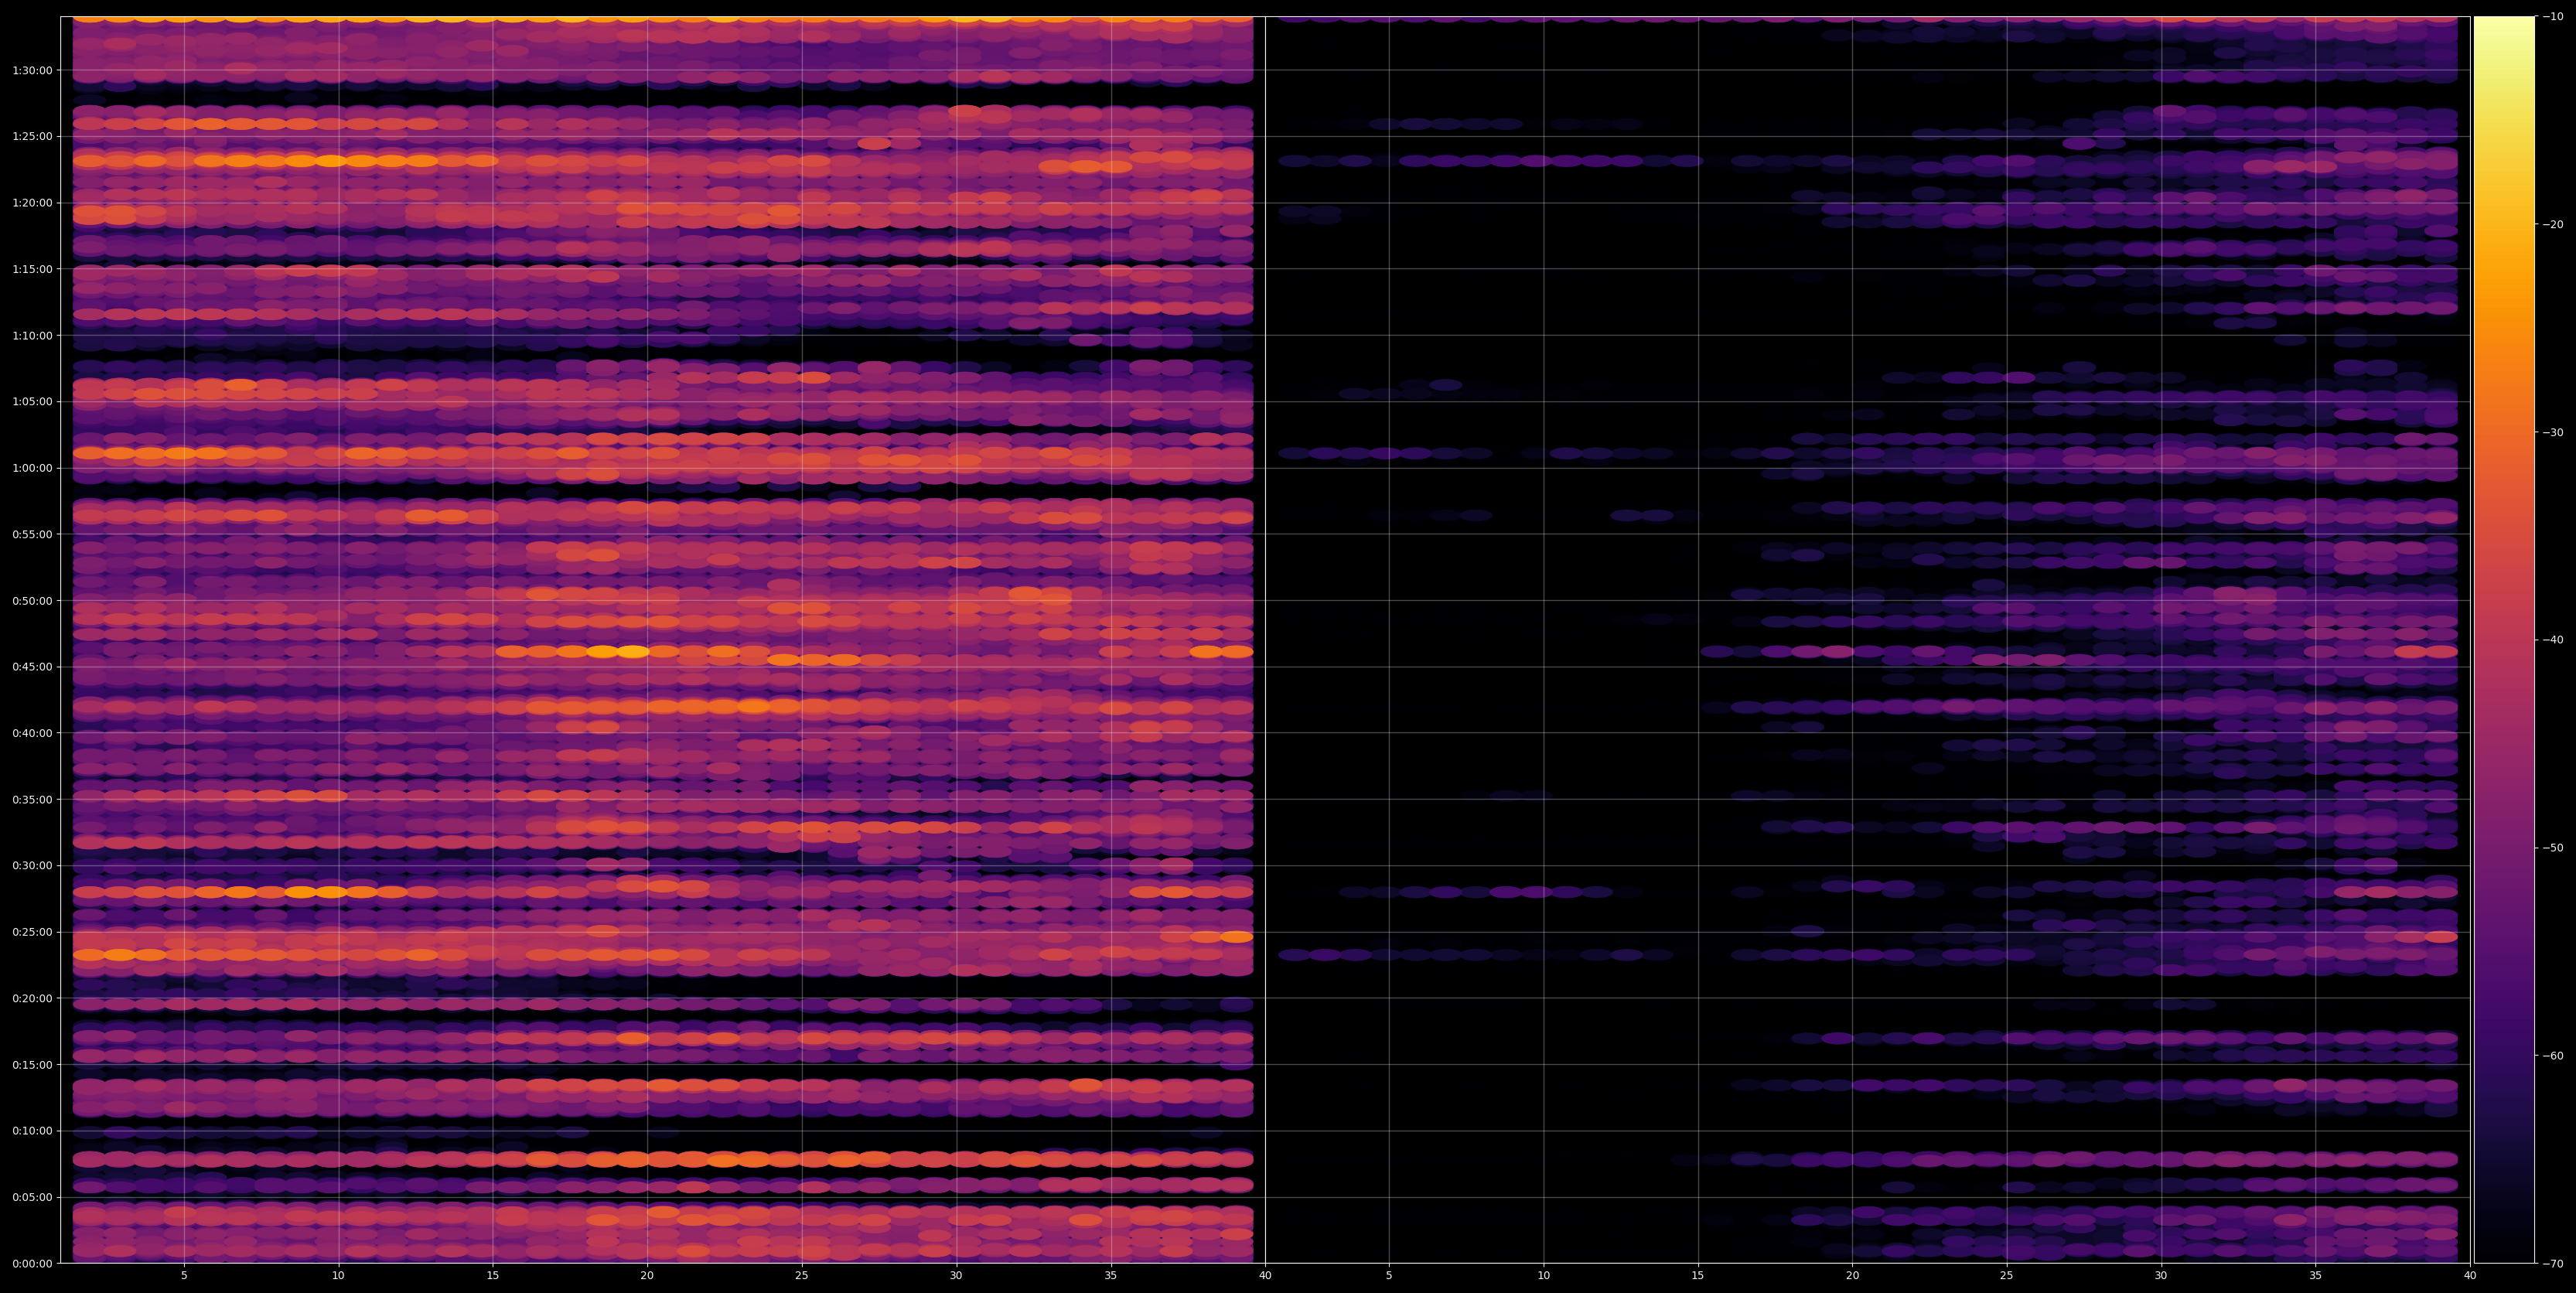Click the 1:30:00 time label
The image size is (2576, 1293).
pos(32,70)
